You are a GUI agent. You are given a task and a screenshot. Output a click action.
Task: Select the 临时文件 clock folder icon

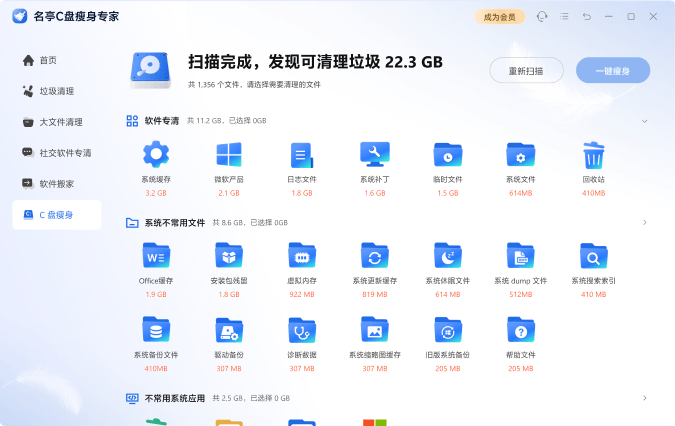448,154
